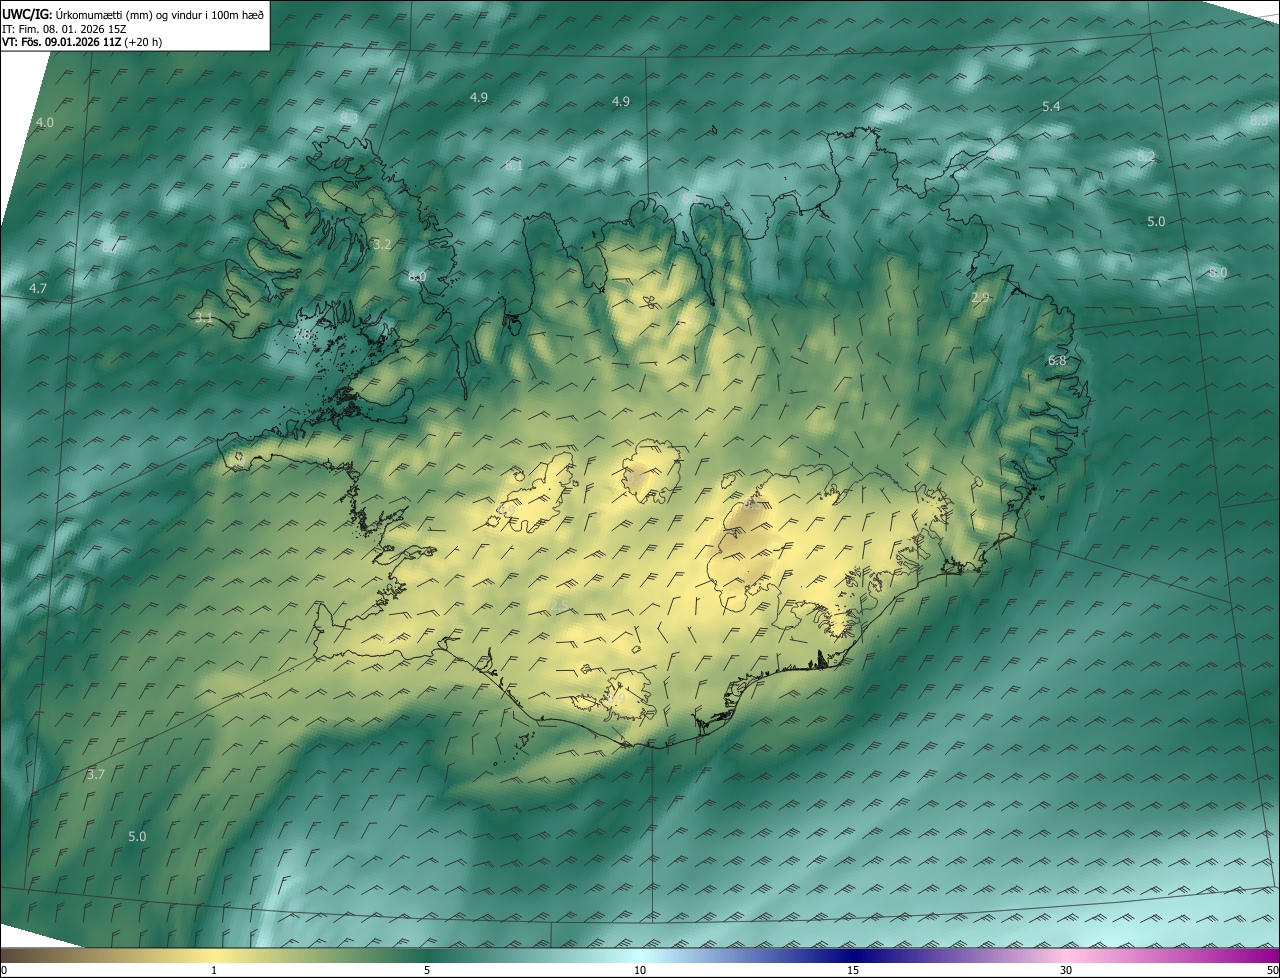Click the color scale label "1"
Image resolution: width=1280 pixels, height=978 pixels.
point(214,970)
